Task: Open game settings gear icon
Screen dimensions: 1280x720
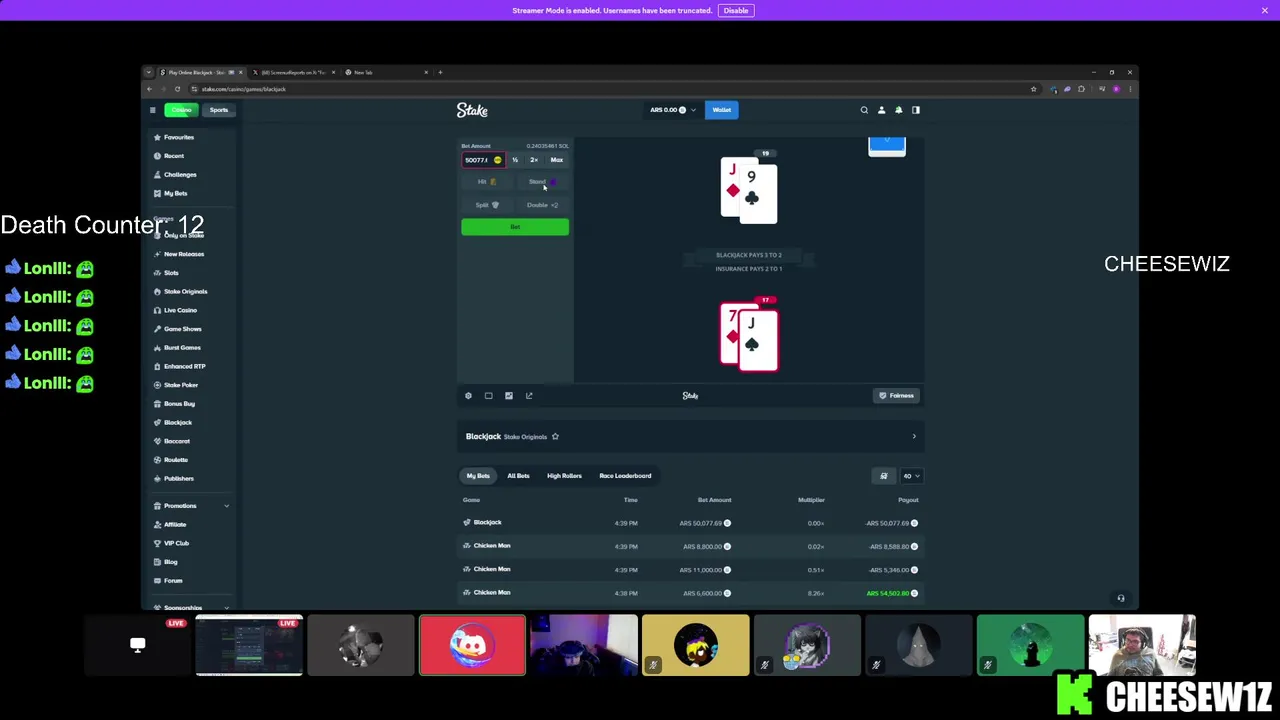Action: point(468,396)
